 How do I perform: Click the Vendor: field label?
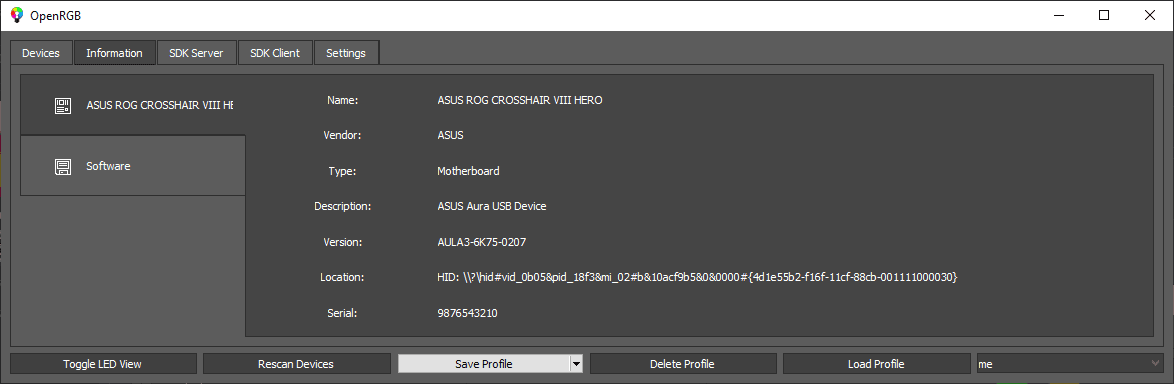coord(343,135)
